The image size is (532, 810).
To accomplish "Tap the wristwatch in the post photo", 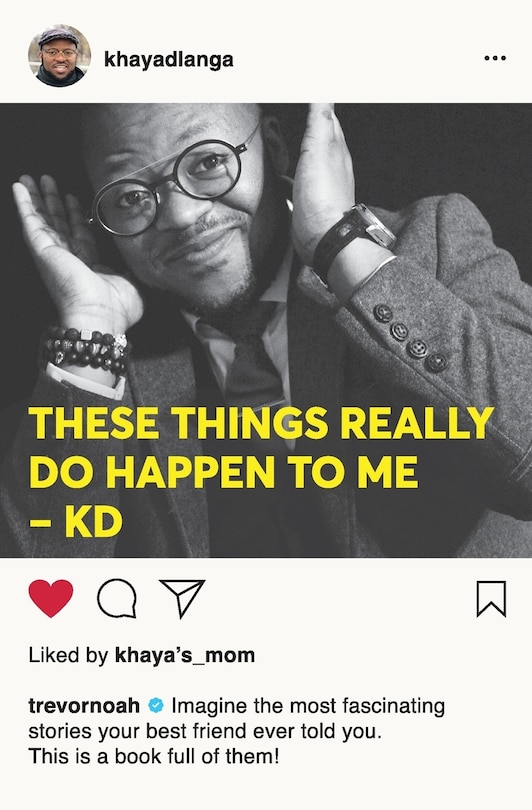I will 354,235.
